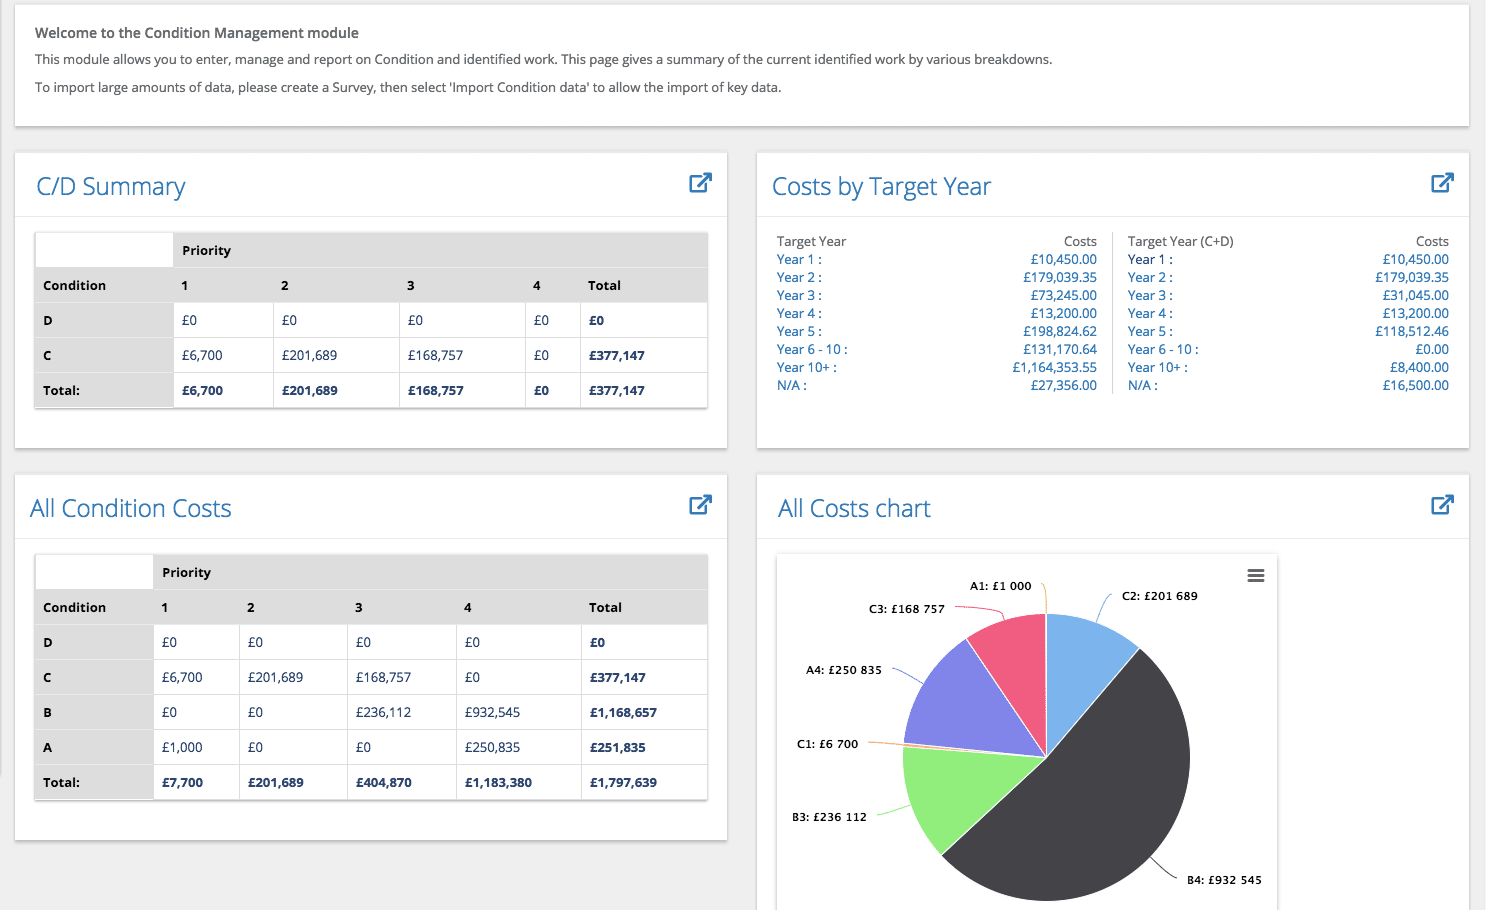Expand the Costs by Target Year panel

coord(1443,183)
